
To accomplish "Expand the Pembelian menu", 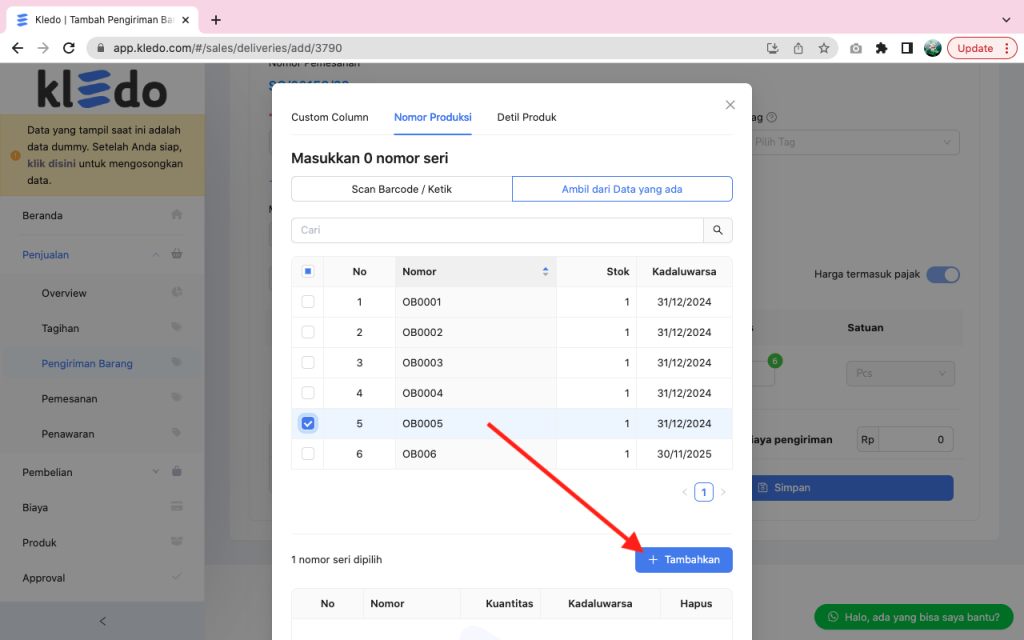I will 102,472.
